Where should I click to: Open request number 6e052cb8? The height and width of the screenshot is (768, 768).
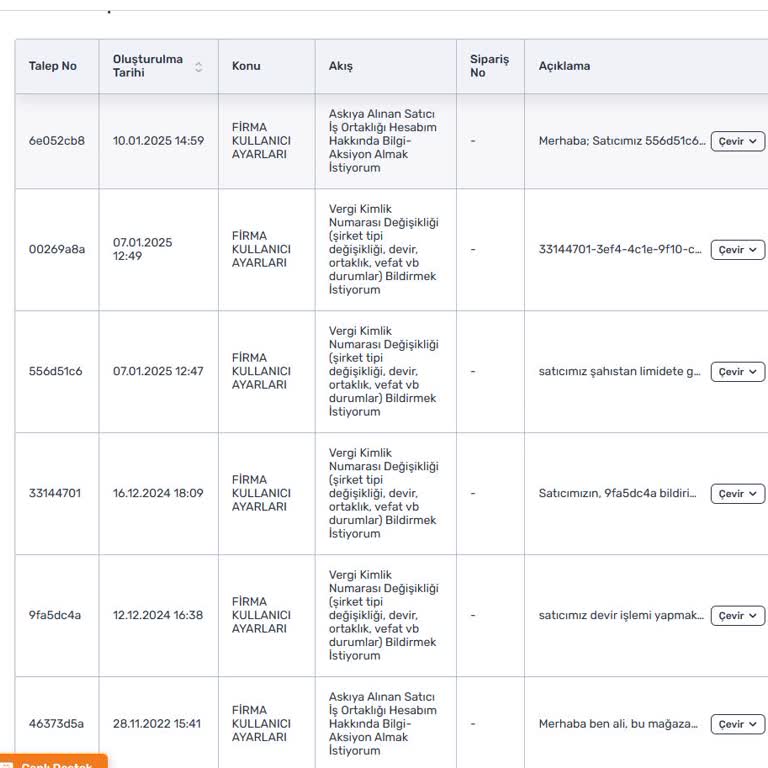pyautogui.click(x=57, y=141)
